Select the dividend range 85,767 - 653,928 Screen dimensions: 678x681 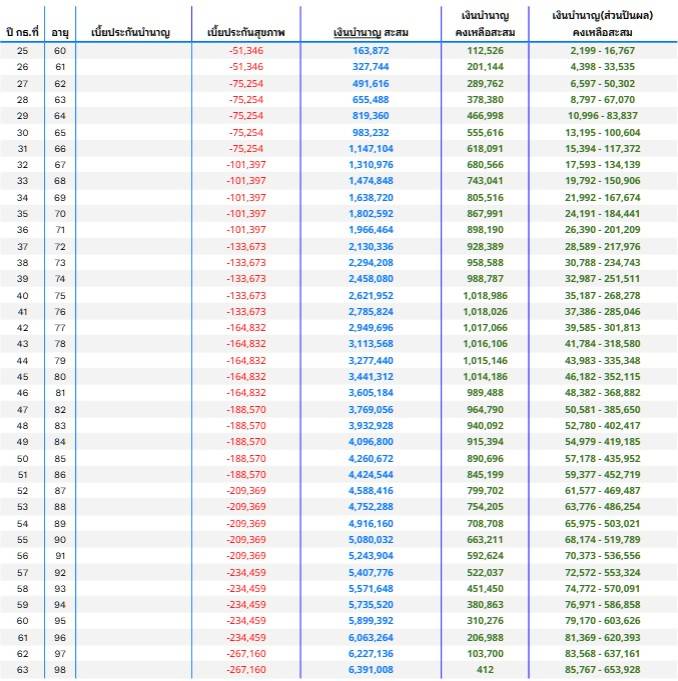[x=602, y=671]
